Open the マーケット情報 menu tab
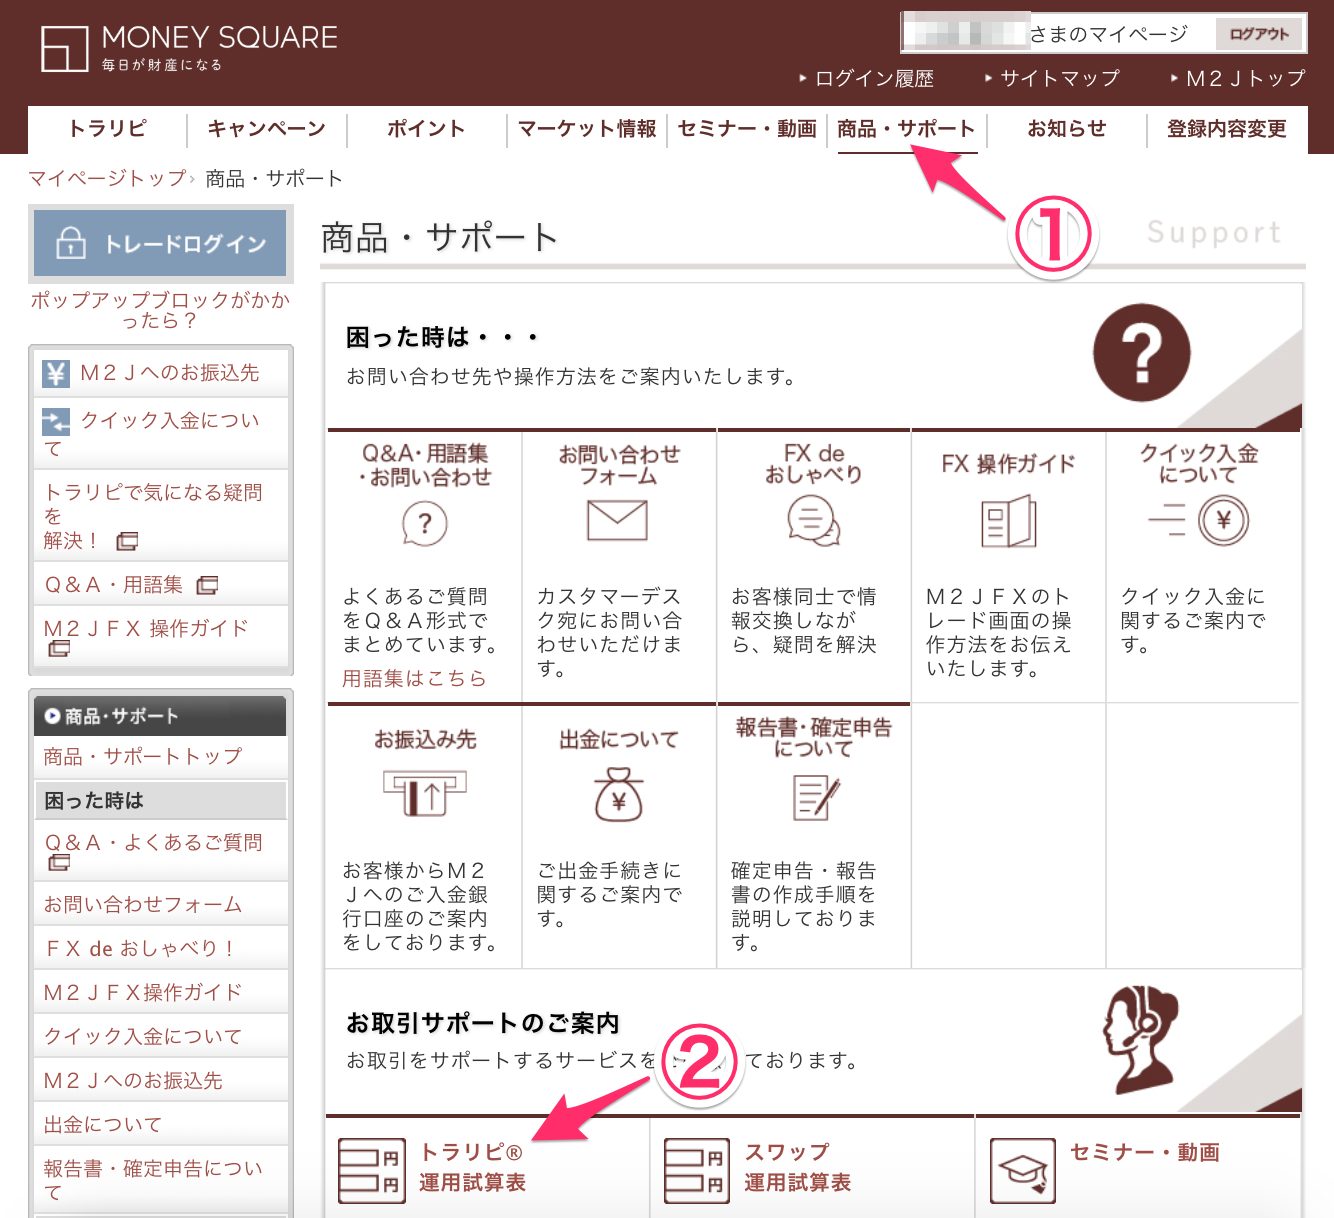Viewport: 1334px width, 1218px height. click(x=587, y=129)
